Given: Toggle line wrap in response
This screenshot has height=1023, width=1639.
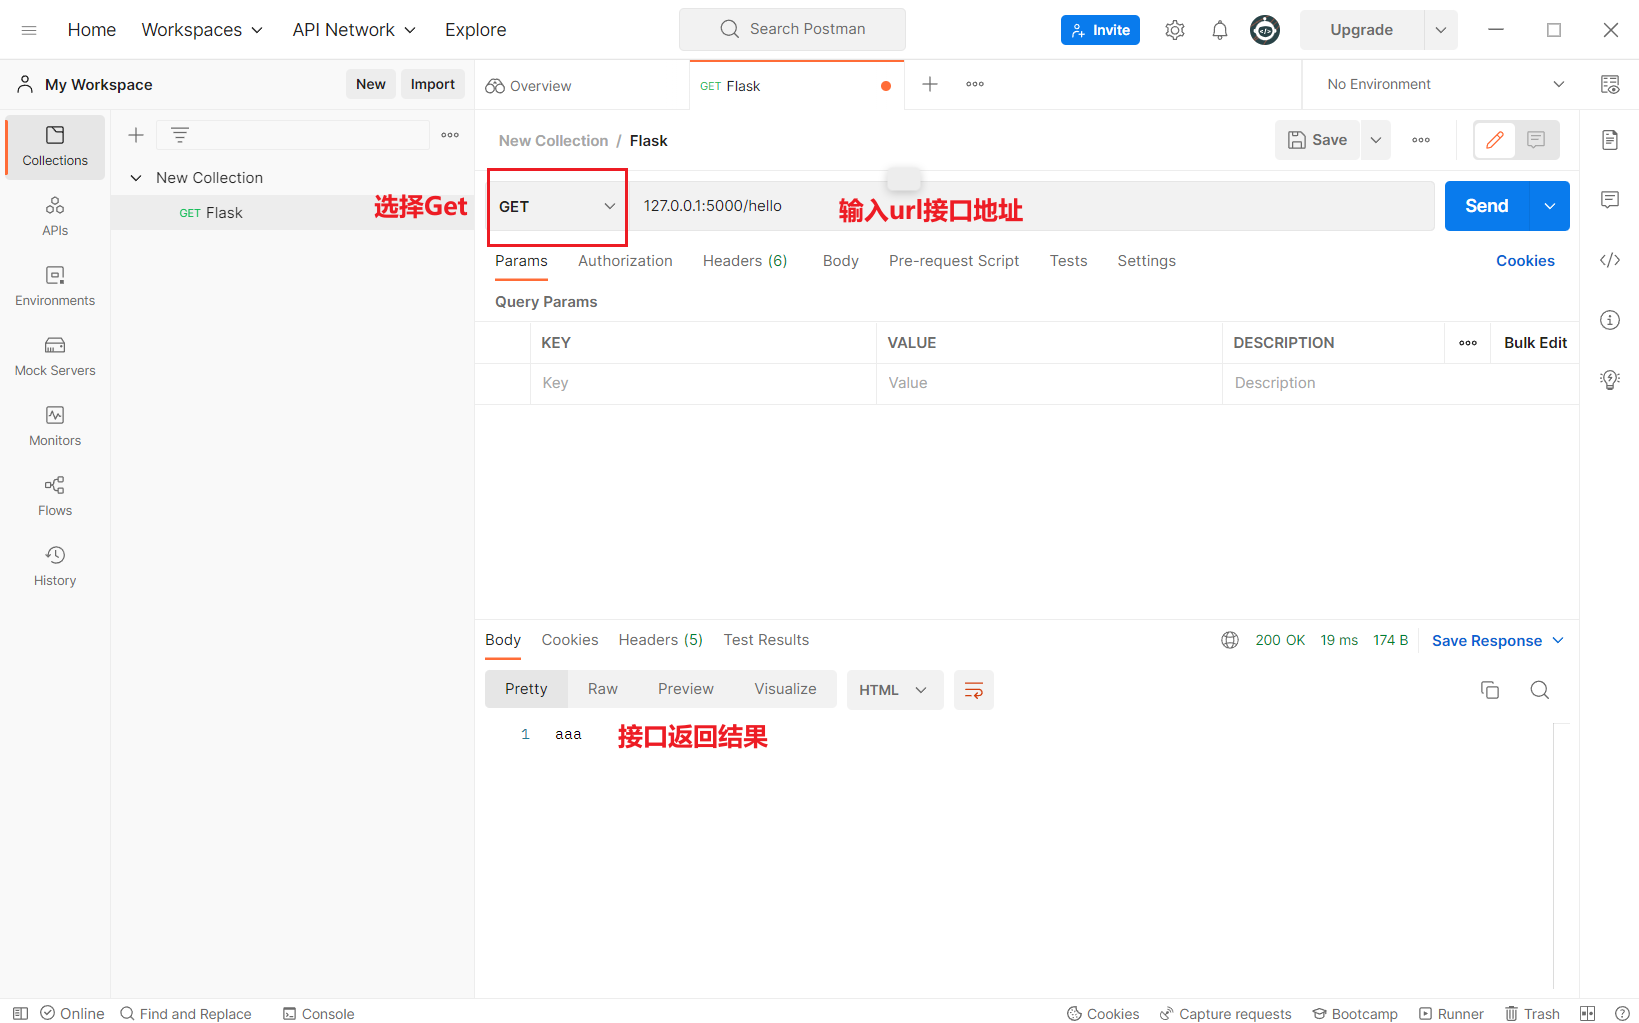Looking at the screenshot, I should (x=974, y=690).
